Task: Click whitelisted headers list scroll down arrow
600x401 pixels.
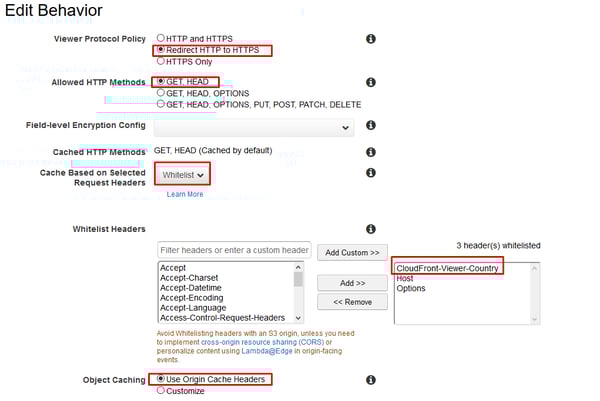Action: point(535,319)
